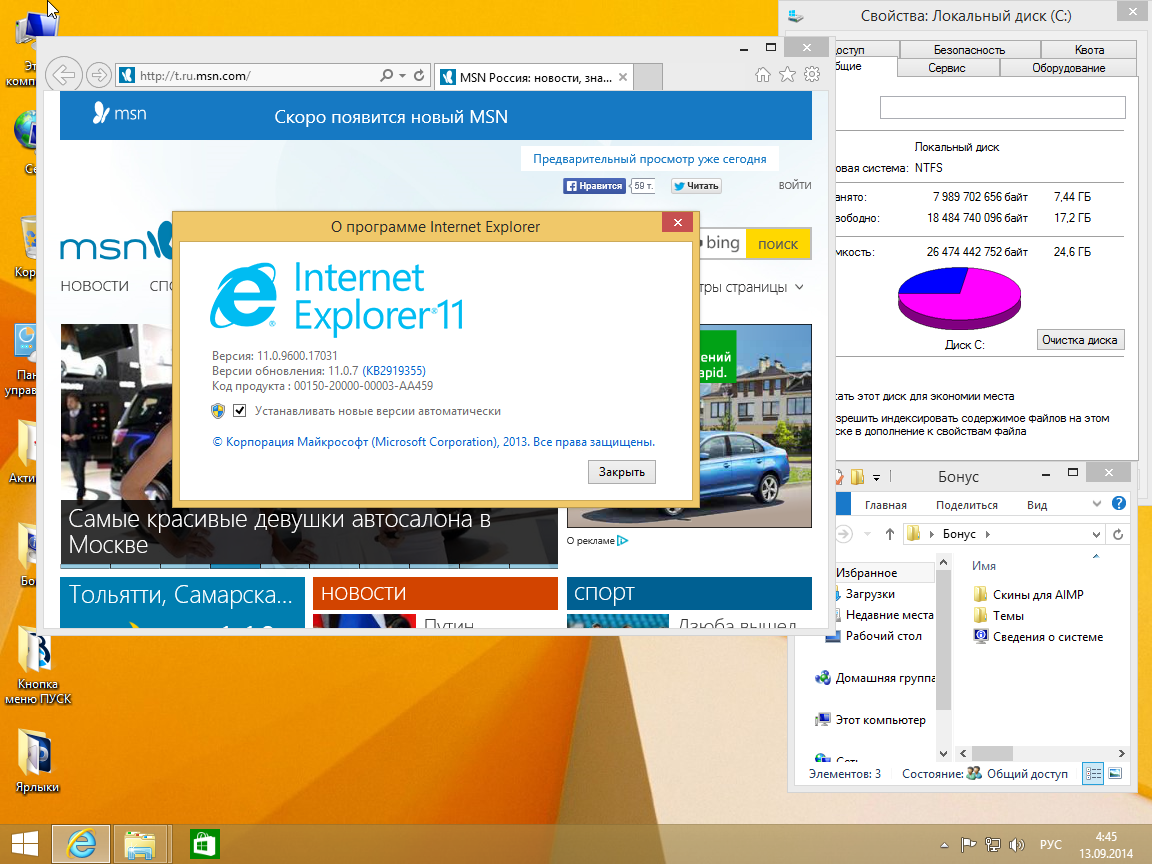Open the Windows Start button
The image size is (1152, 864).
(x=24, y=844)
